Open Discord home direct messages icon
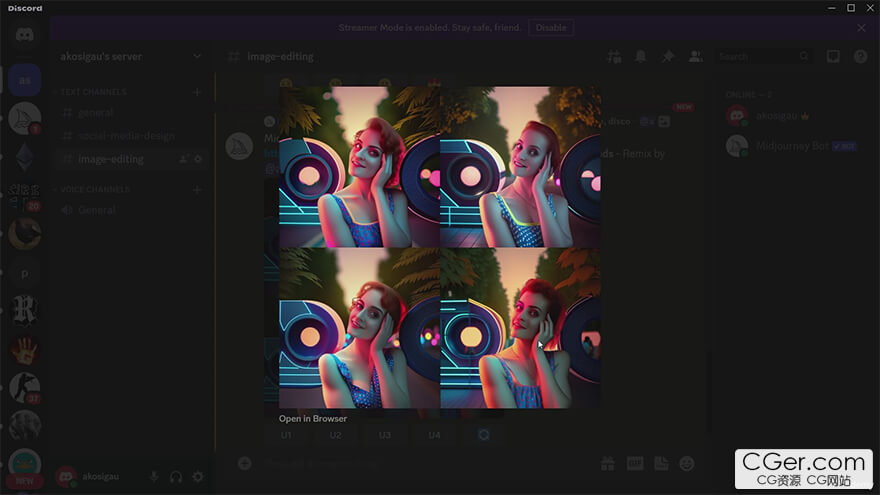 pos(24,35)
